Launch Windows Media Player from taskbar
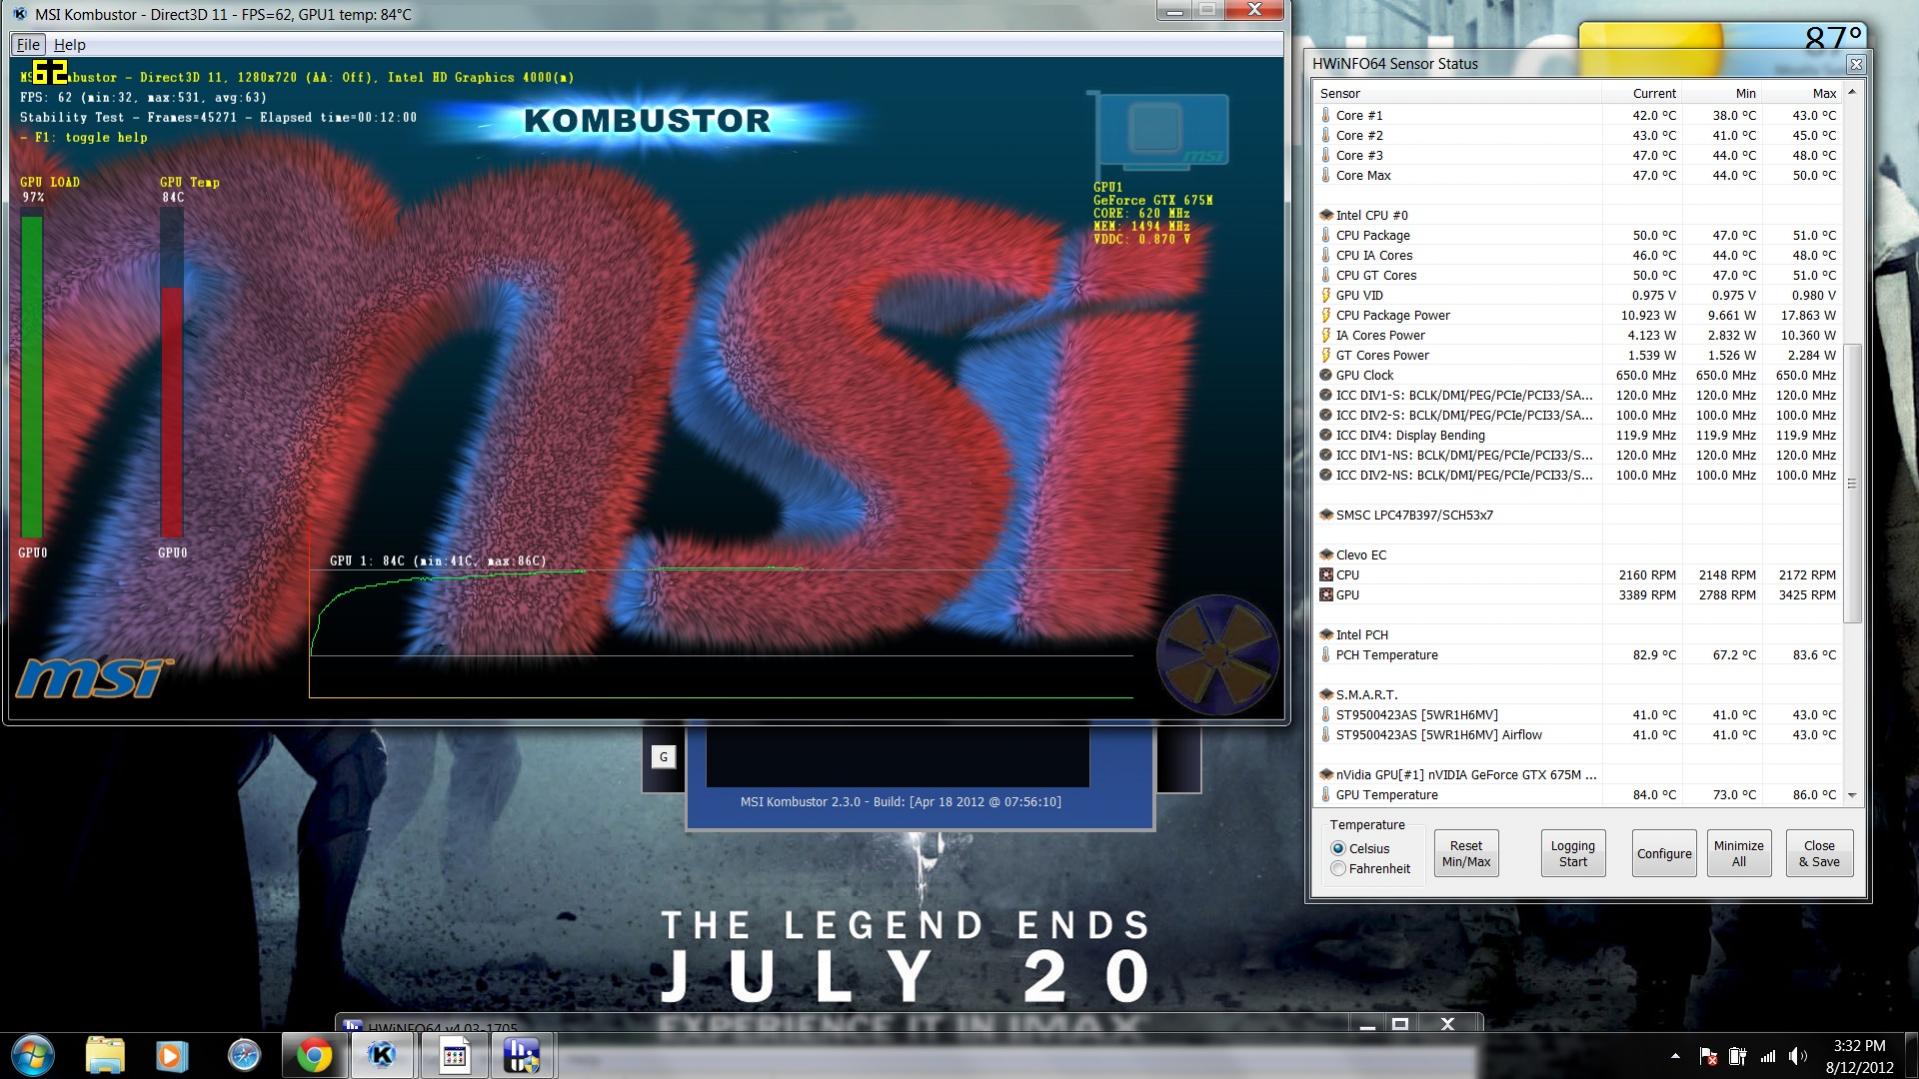The height and width of the screenshot is (1079, 1919). (x=171, y=1055)
